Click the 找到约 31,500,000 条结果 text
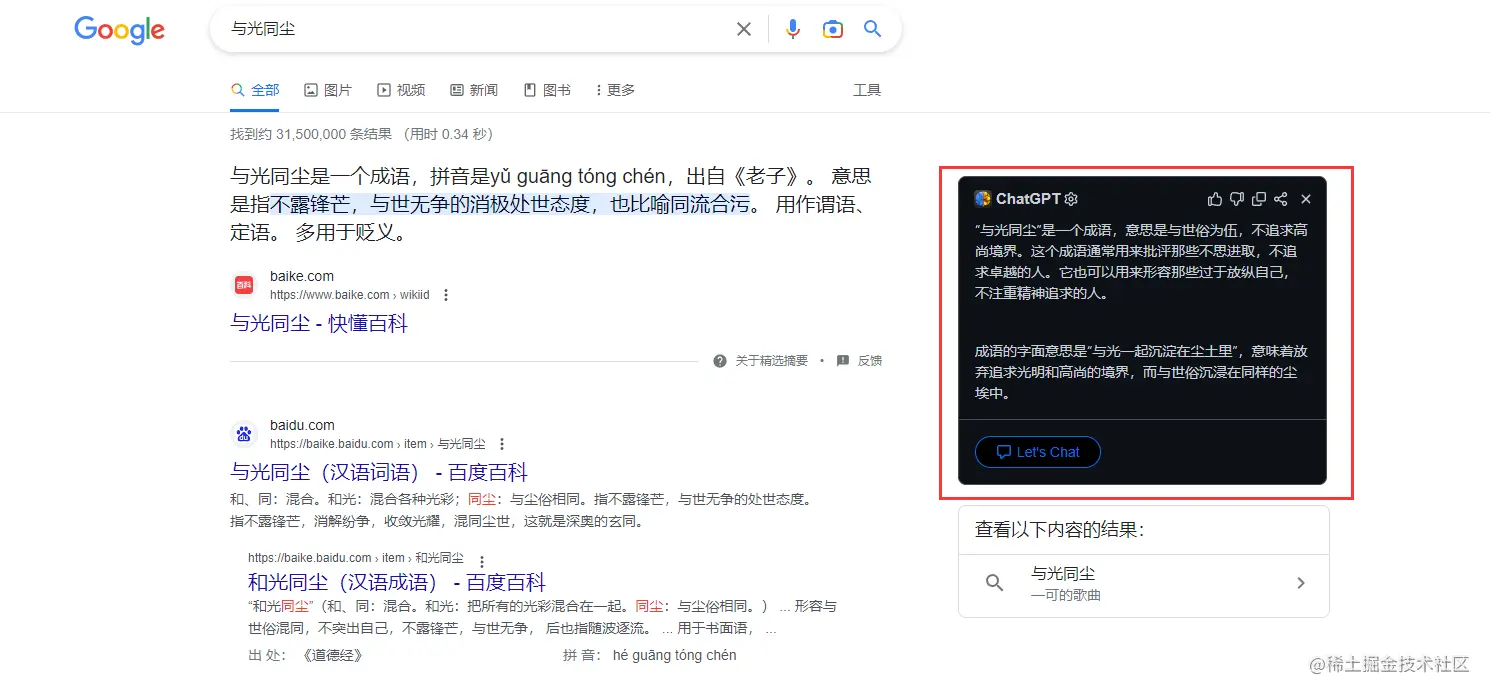 (311, 134)
